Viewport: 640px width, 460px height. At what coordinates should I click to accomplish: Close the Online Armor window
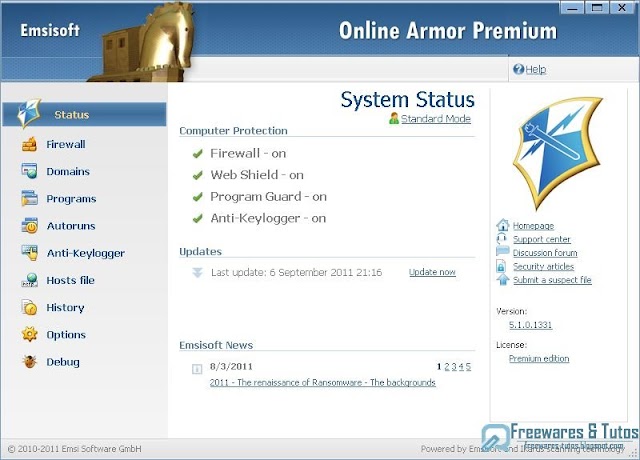(622, 8)
